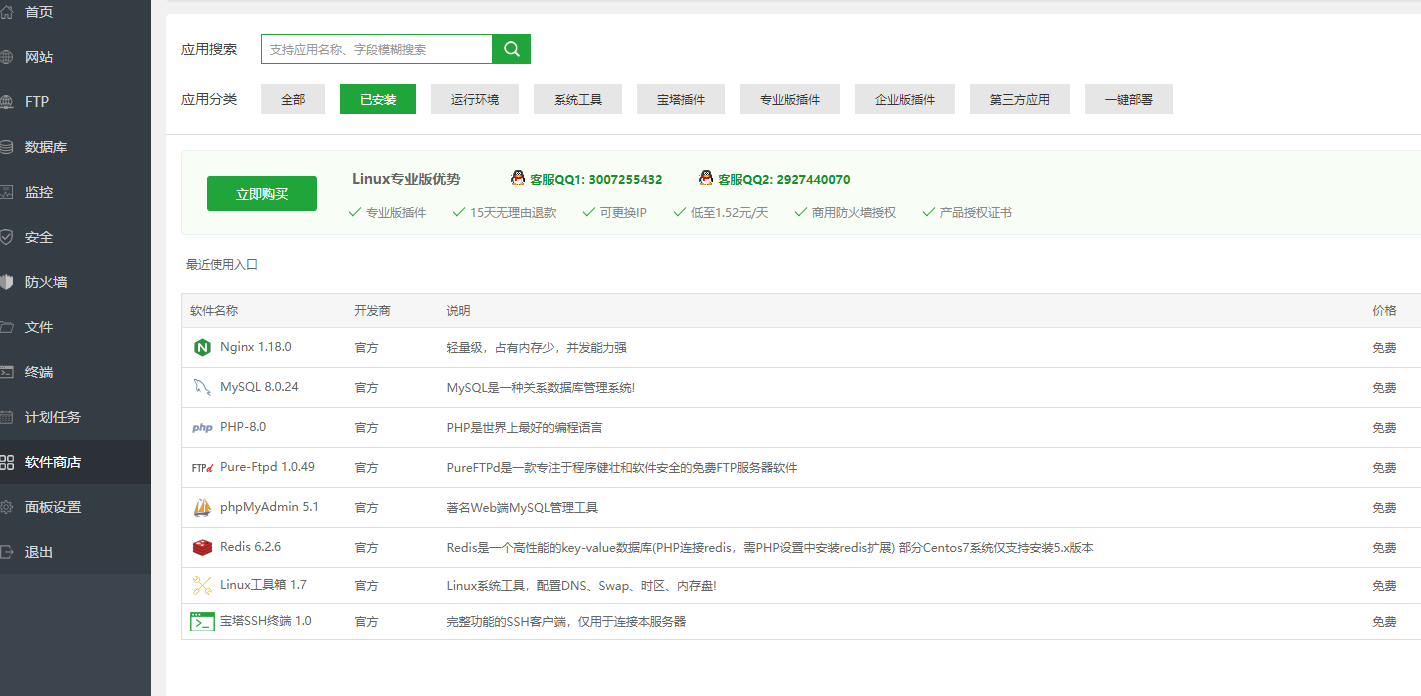This screenshot has height=696, width=1421.
Task: Click the 宝塔SSH终端 terminal icon
Action: point(203,621)
